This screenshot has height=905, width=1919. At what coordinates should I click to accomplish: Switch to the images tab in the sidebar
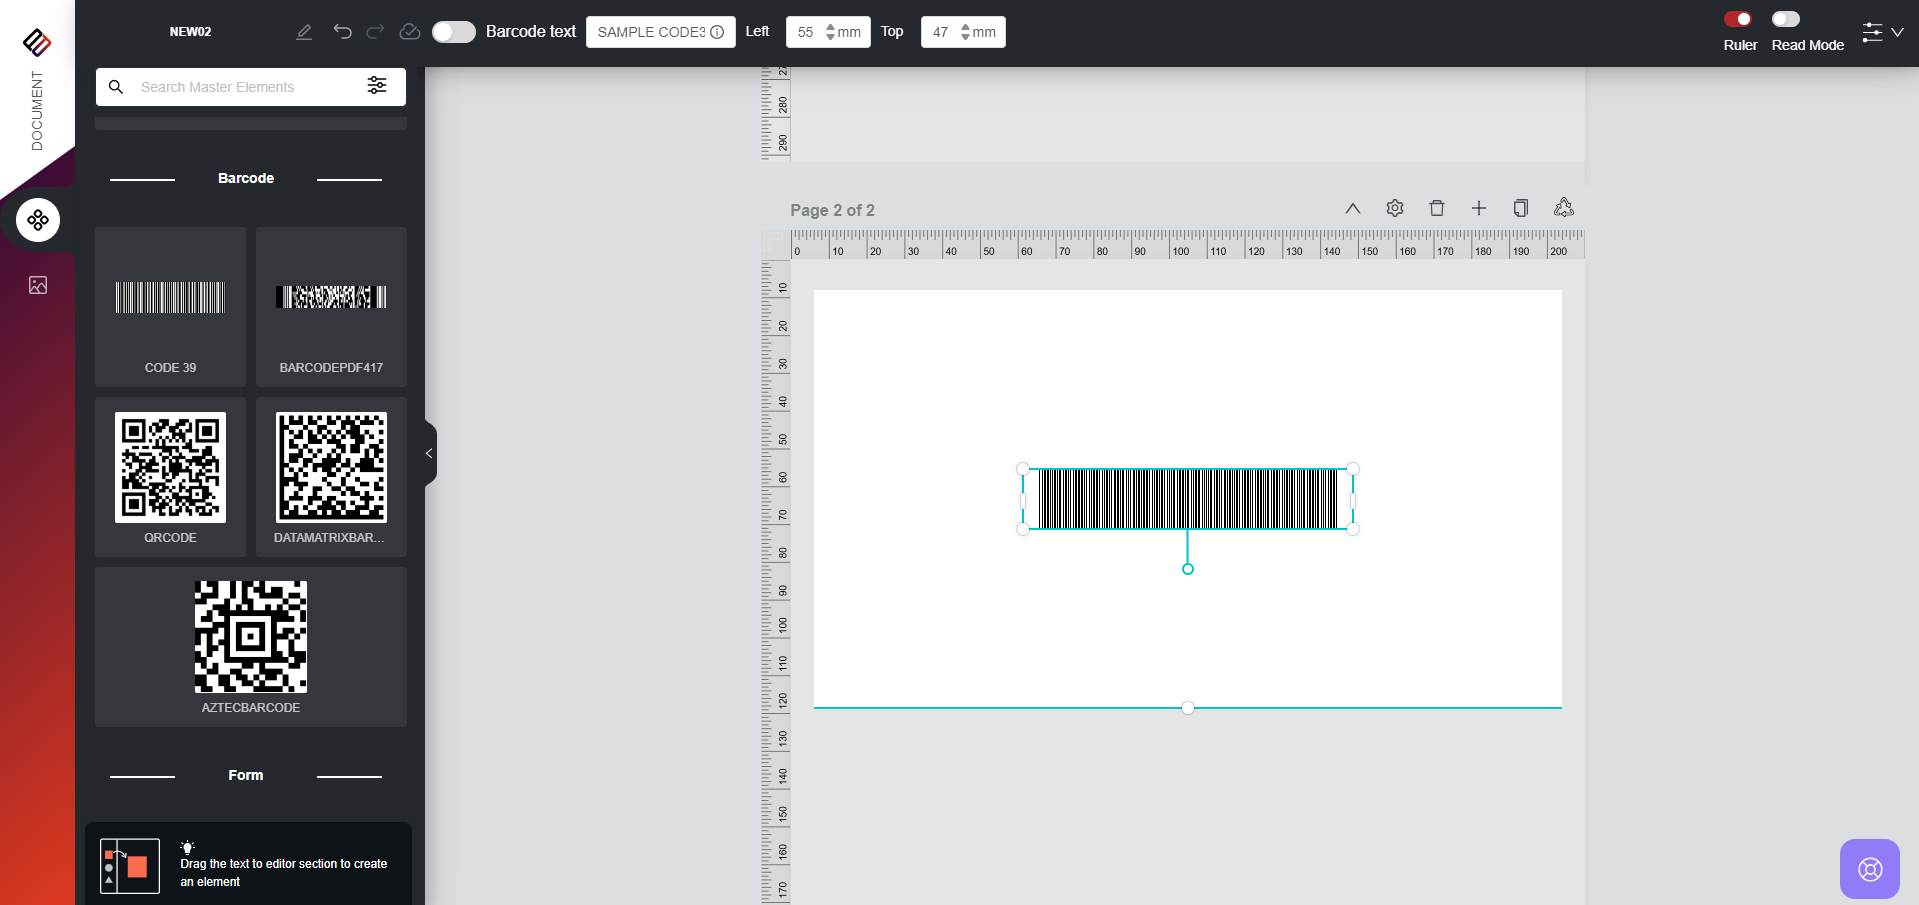click(38, 285)
